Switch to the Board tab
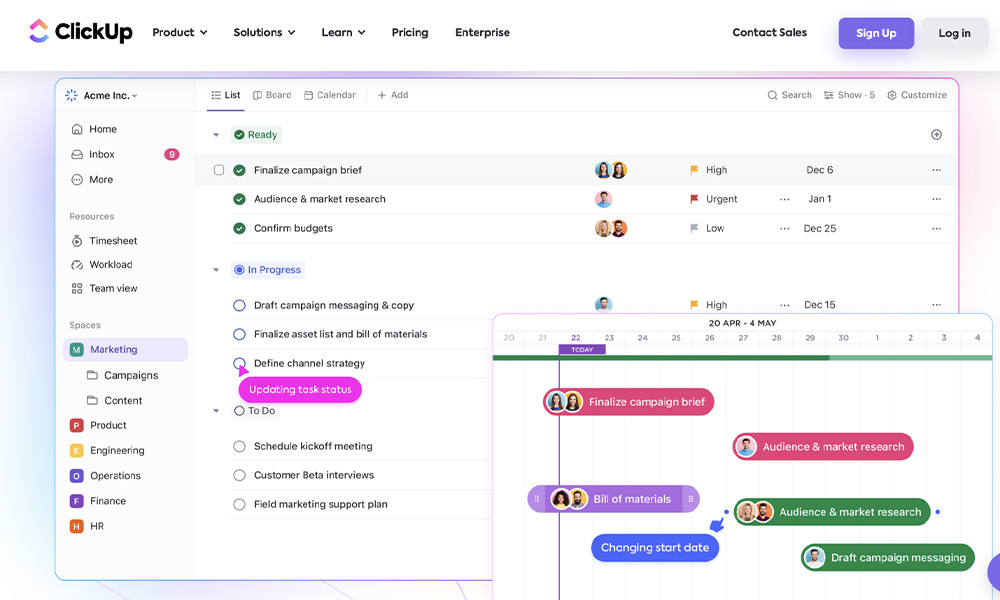Viewport: 1000px width, 600px height. 272,96
